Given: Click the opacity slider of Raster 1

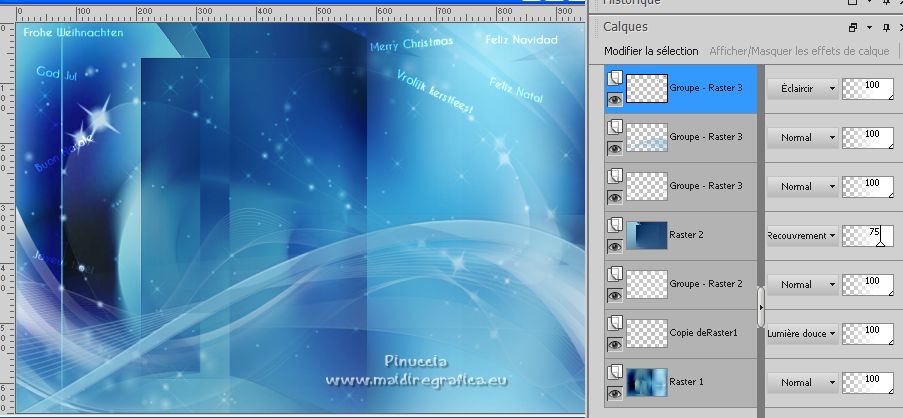Looking at the screenshot, I should [x=868, y=382].
